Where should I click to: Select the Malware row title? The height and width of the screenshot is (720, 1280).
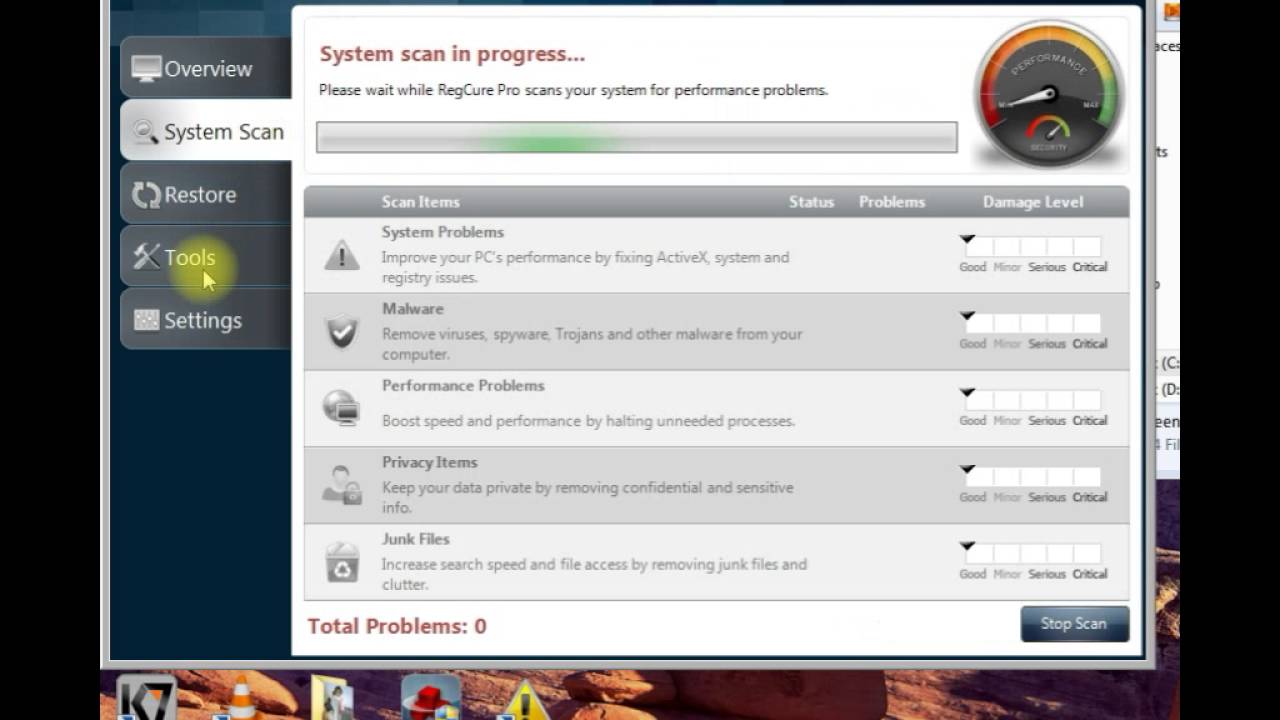[x=412, y=309]
